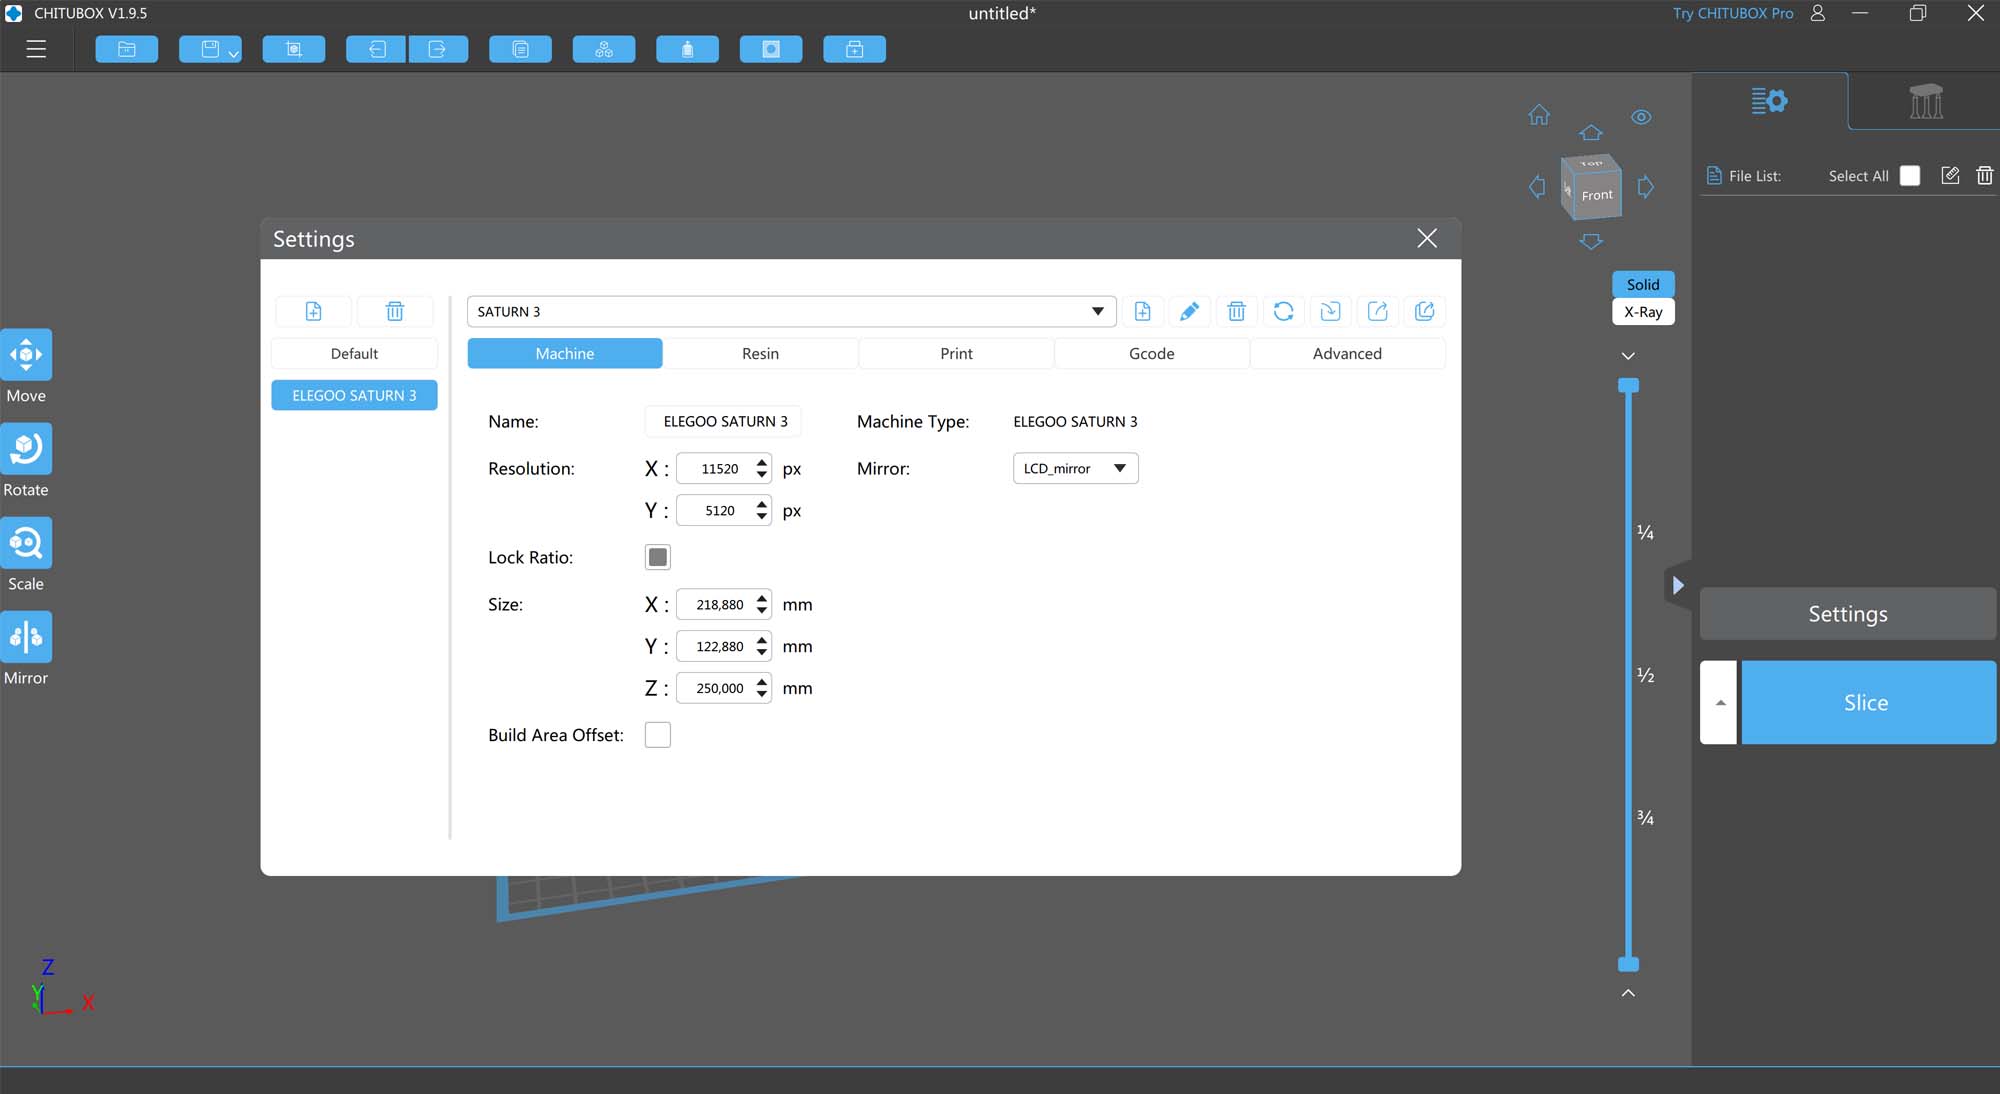Screen dimensions: 2000x1094
Task: Rotate view with the left arrow beside cube
Action: pos(1537,187)
